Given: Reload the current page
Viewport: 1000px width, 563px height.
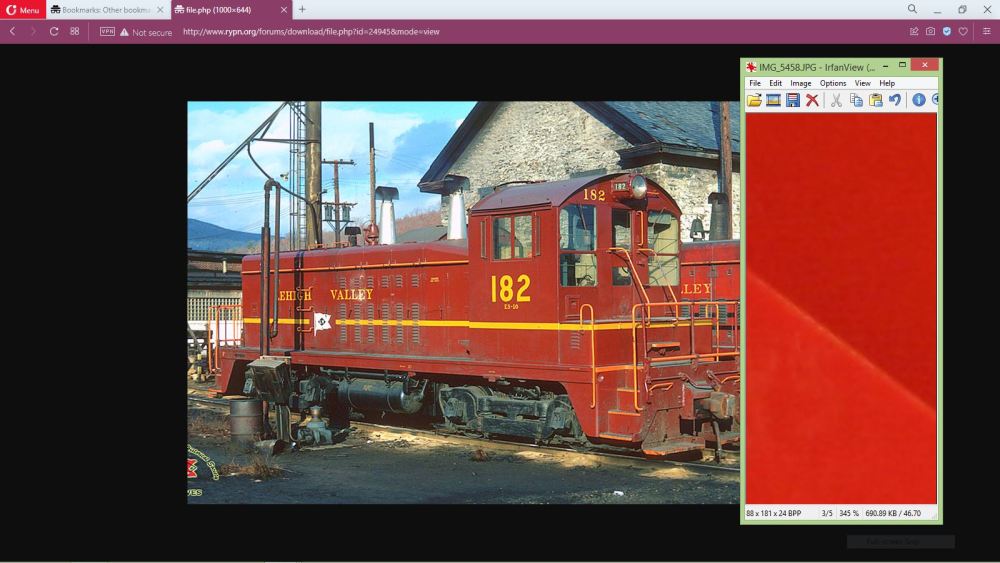Looking at the screenshot, I should pos(54,31).
